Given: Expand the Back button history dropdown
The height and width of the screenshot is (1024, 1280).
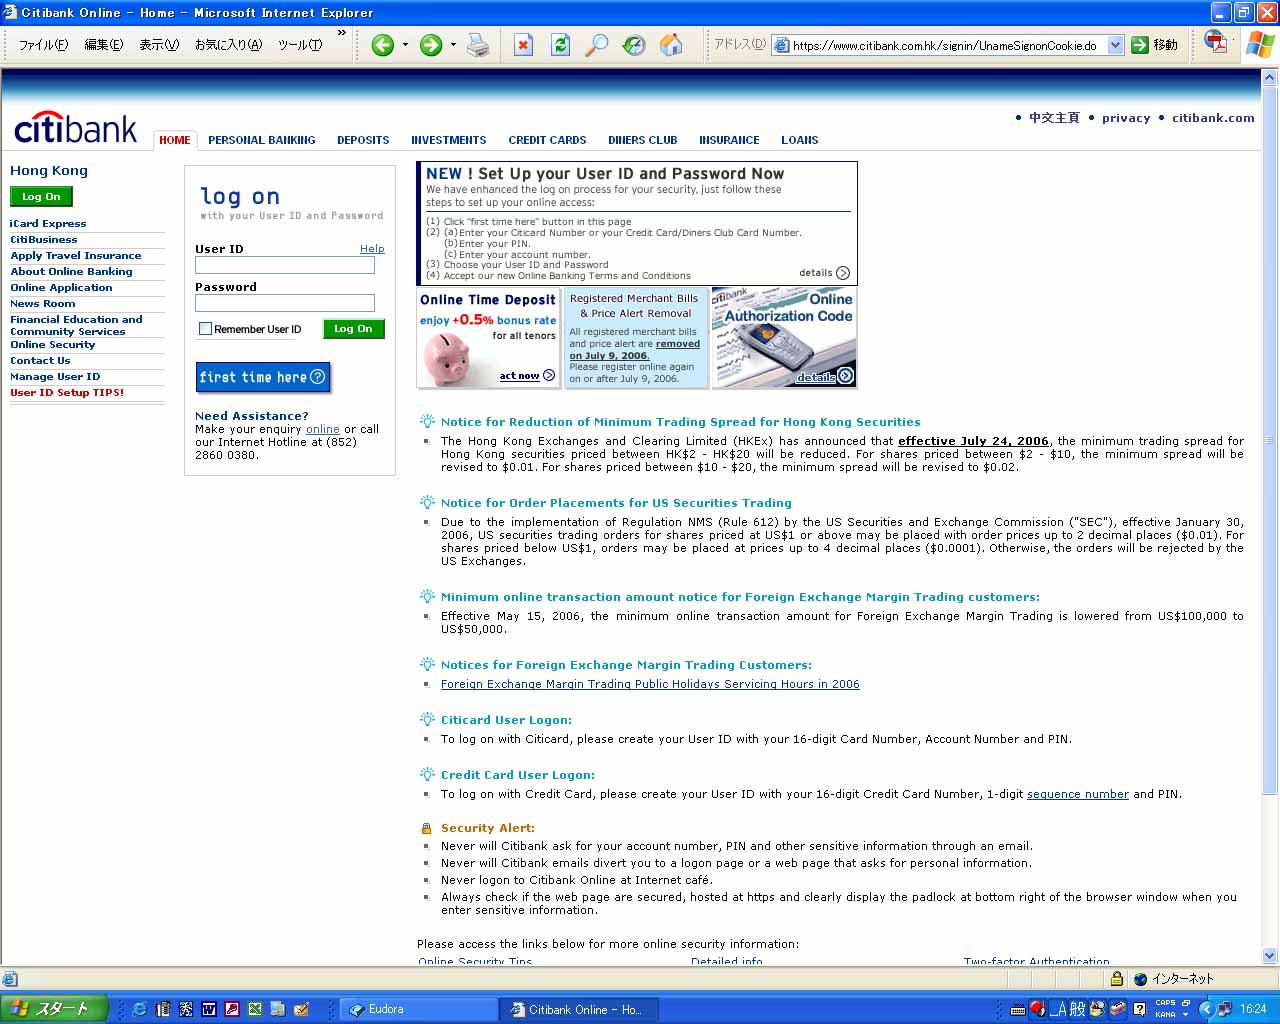Looking at the screenshot, I should [405, 45].
